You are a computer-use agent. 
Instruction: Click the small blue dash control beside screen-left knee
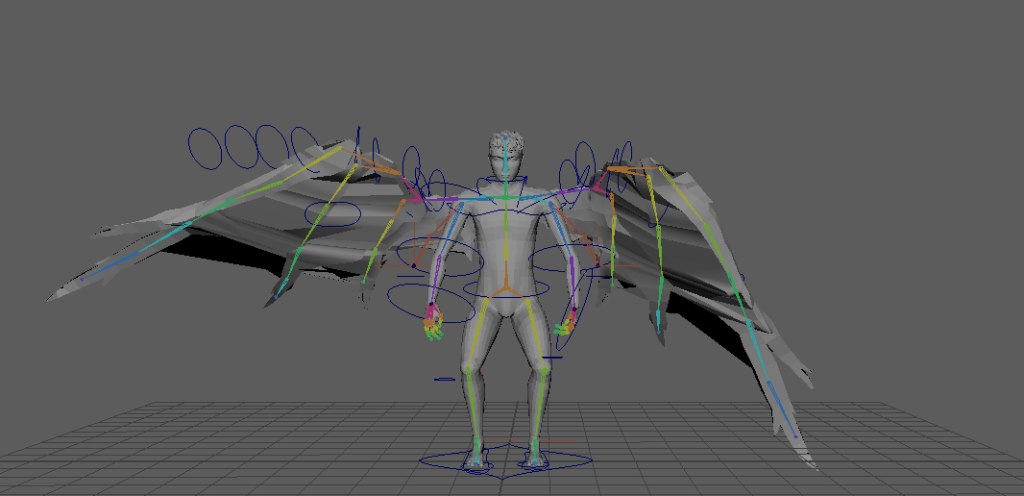click(445, 379)
